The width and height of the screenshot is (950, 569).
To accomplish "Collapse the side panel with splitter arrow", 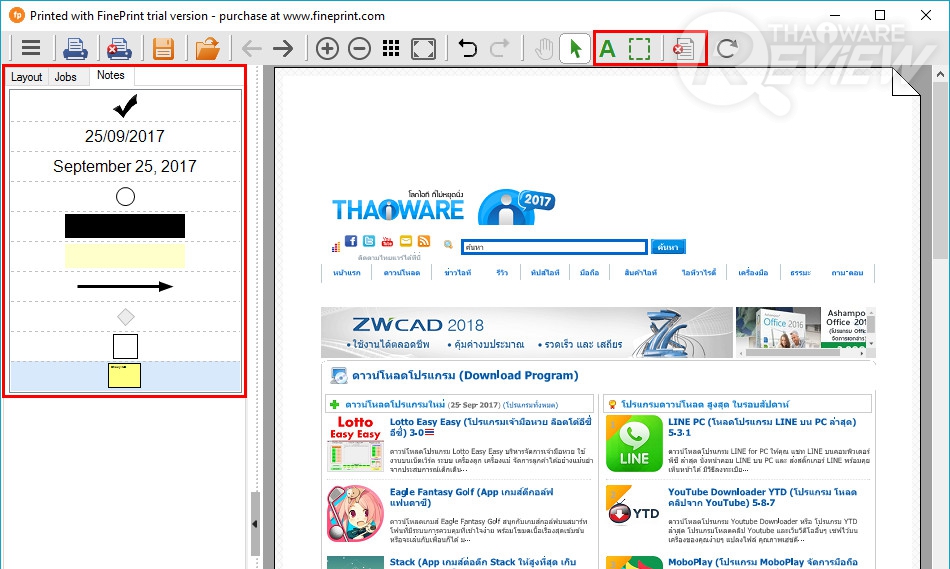I will tap(255, 524).
